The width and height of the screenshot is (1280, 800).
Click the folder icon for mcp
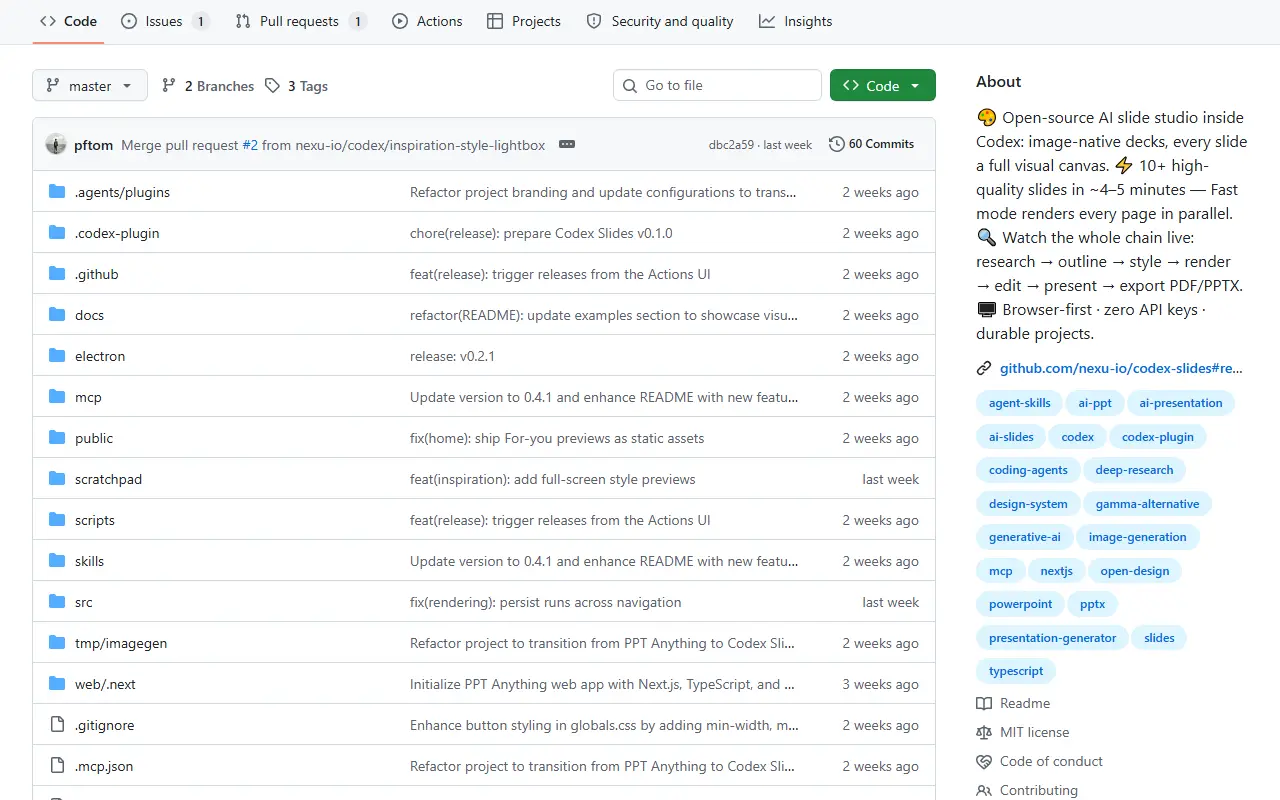point(57,397)
